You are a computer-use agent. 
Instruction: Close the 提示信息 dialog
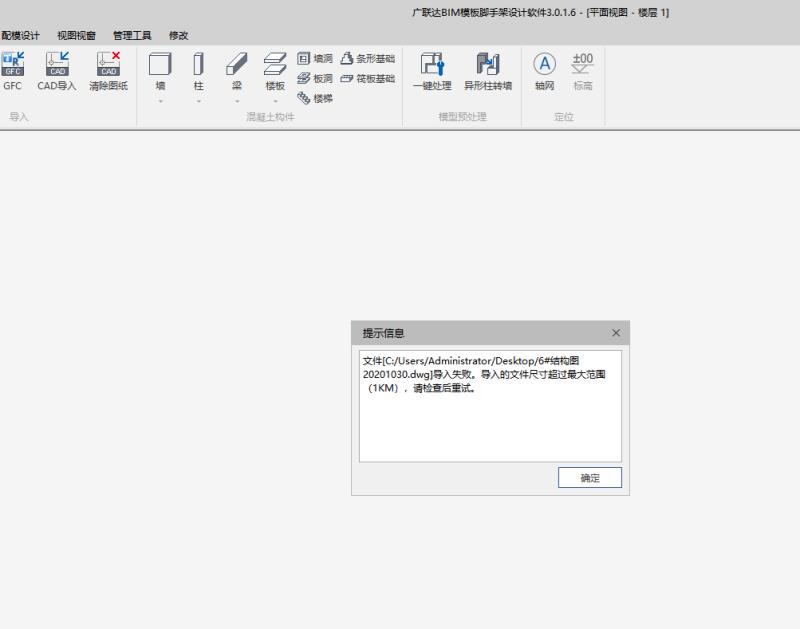616,333
